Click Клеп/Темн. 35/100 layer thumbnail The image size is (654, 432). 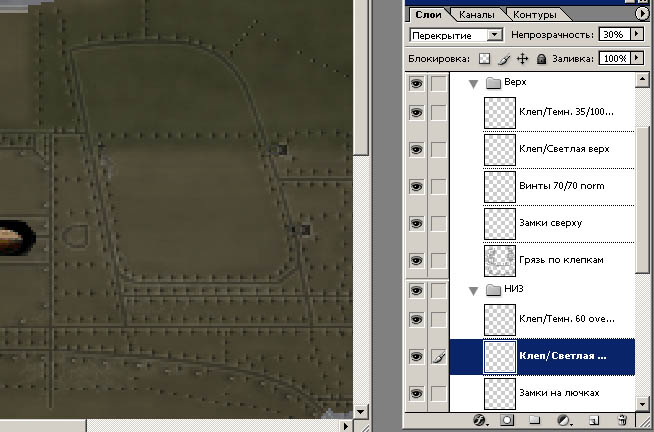click(500, 113)
